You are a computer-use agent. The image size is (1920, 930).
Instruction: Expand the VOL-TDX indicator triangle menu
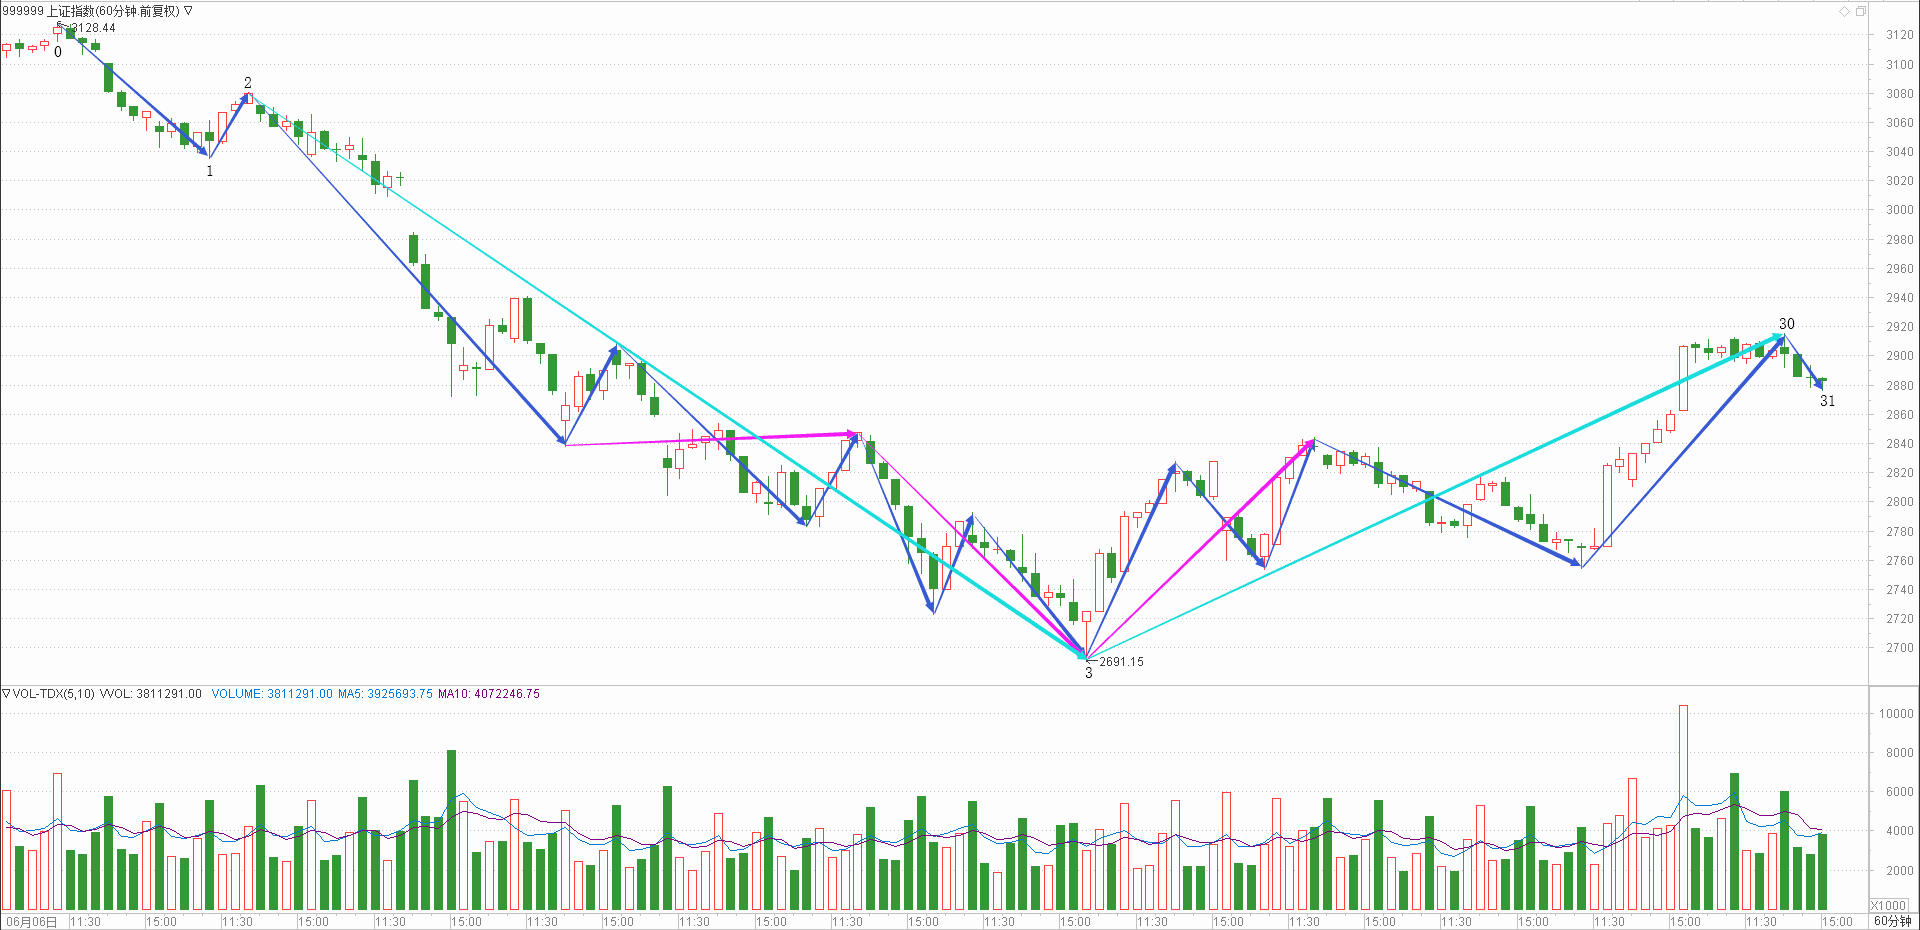[x=6, y=693]
